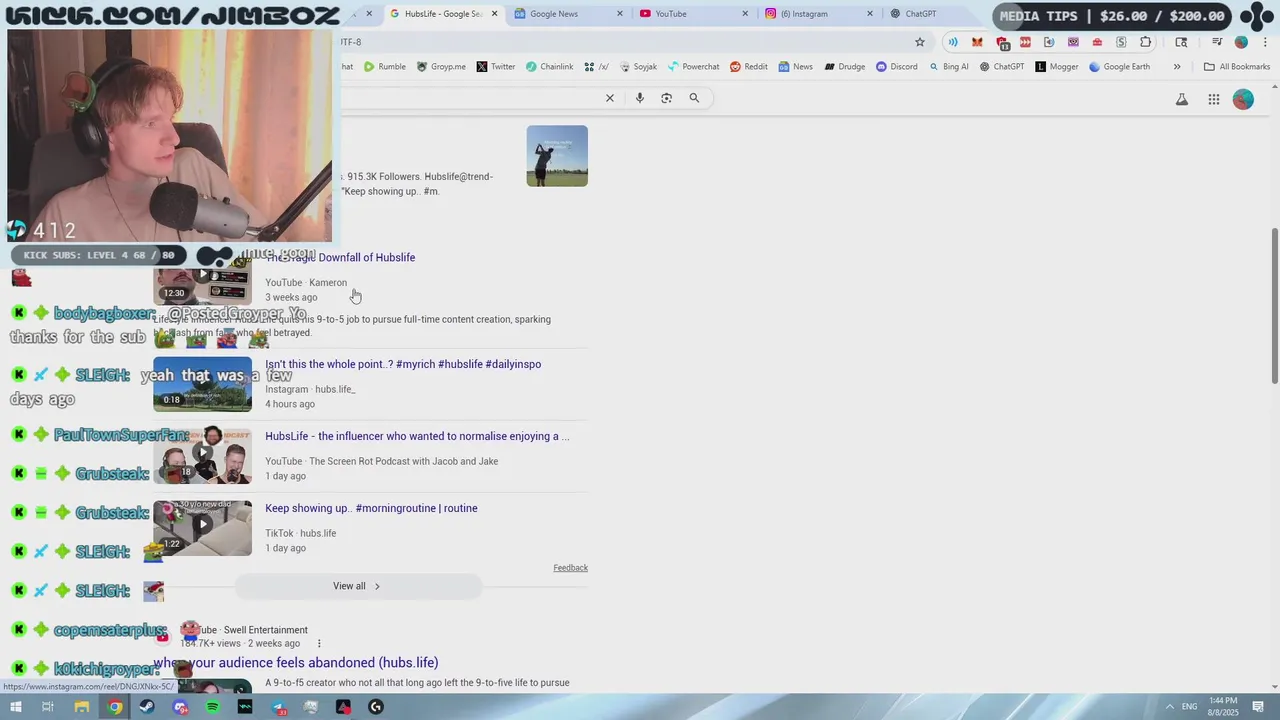Open golf swing thumbnail beside follower count
The width and height of the screenshot is (1280, 720).
[557, 156]
